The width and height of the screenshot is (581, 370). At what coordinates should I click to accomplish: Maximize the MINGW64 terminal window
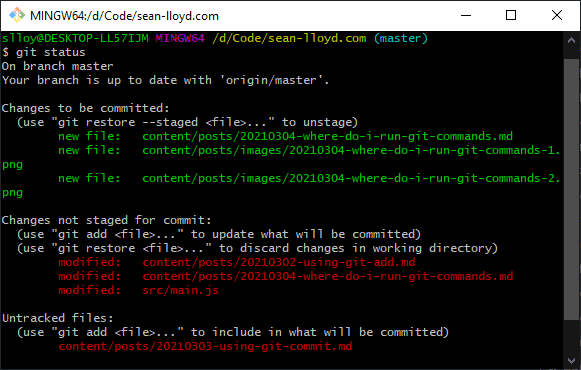[x=511, y=16]
